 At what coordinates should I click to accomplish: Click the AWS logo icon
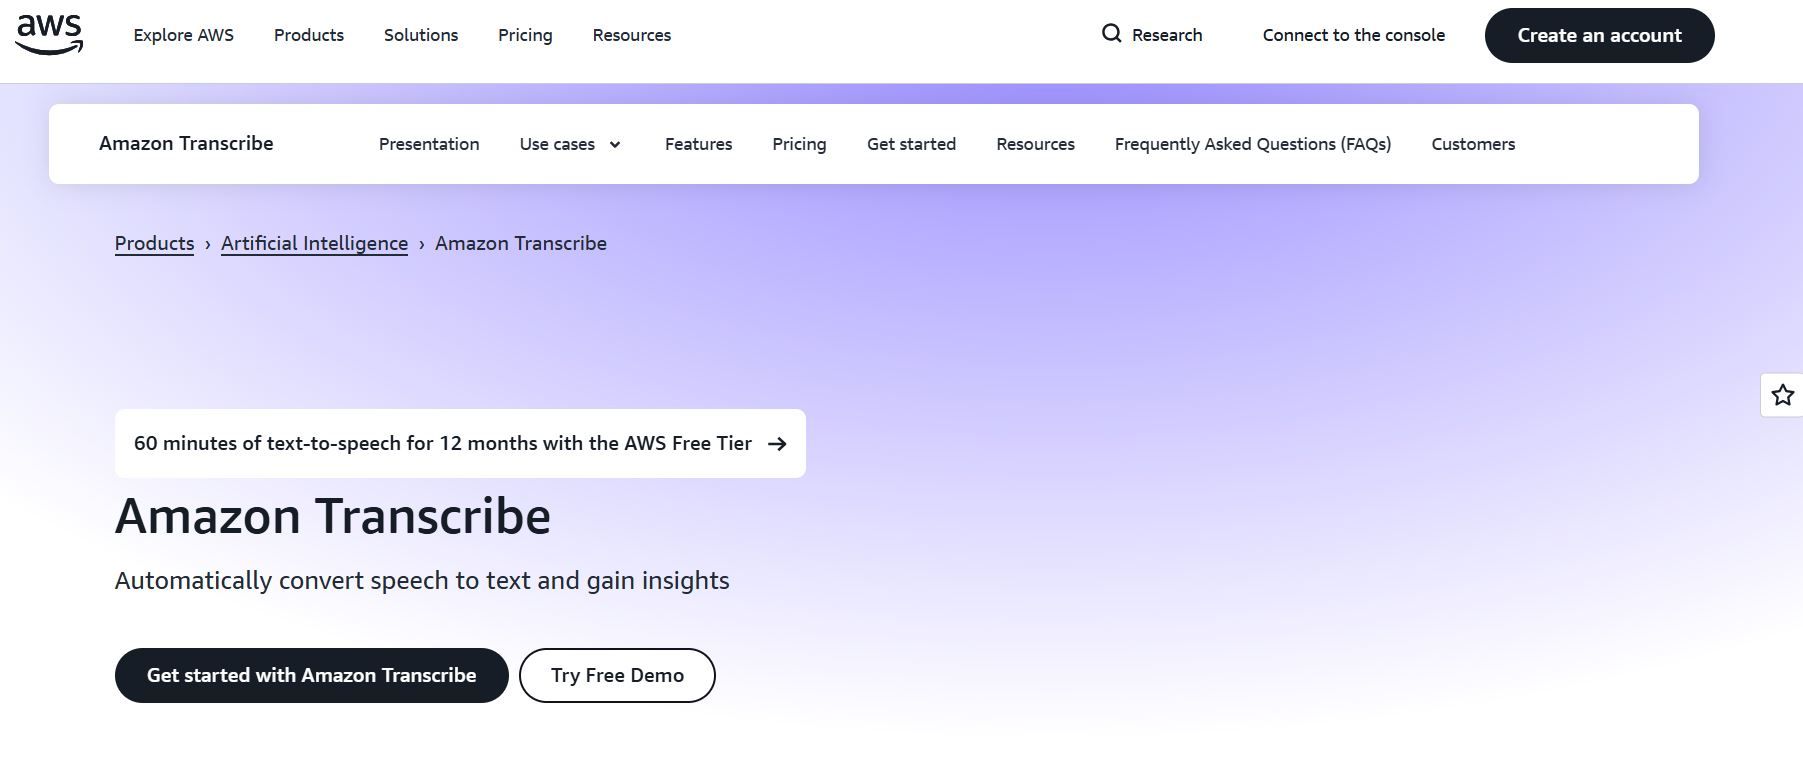(x=49, y=35)
